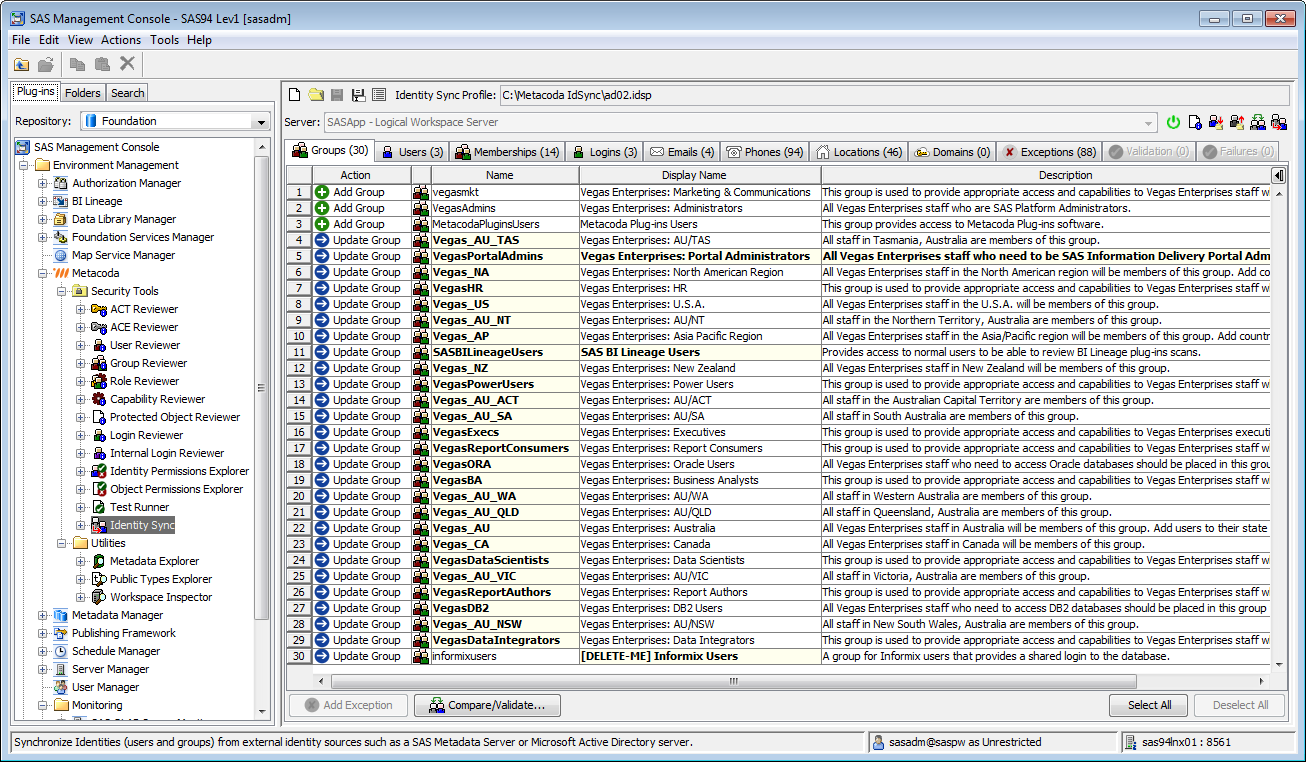This screenshot has height=762, width=1306.
Task: Collapse the Utilities folder node
Action: coord(62,543)
